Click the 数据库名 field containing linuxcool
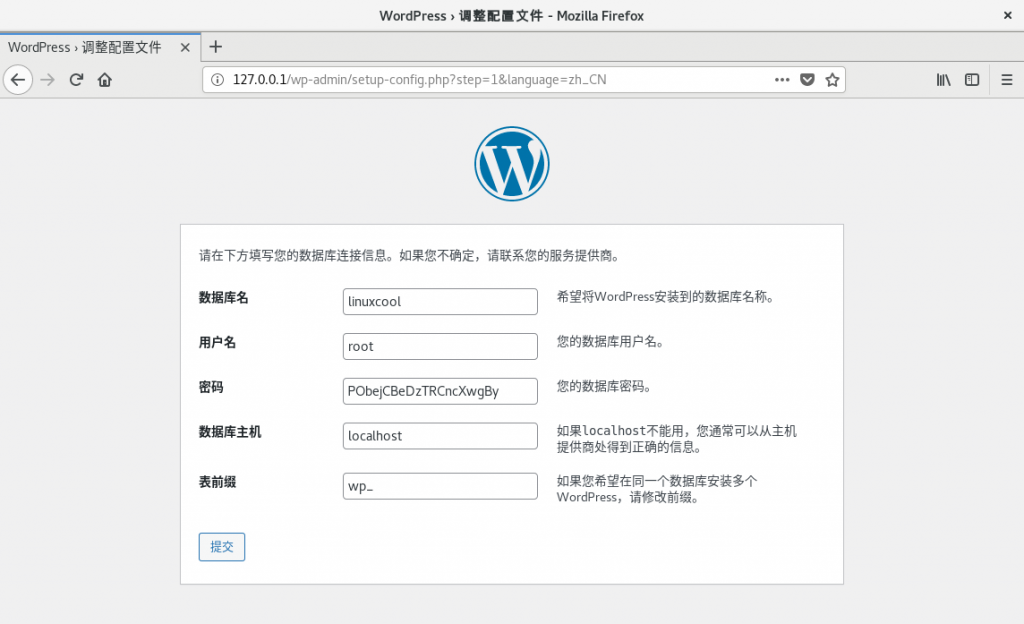This screenshot has height=624, width=1024. click(440, 301)
